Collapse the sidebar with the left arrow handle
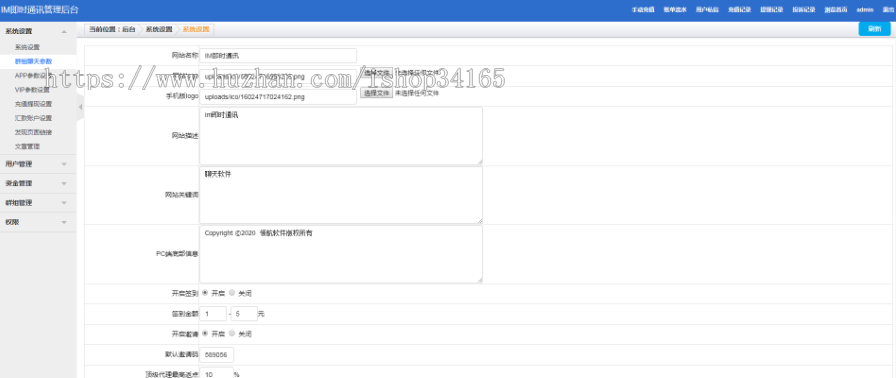The height and width of the screenshot is (378, 896). coord(80,107)
